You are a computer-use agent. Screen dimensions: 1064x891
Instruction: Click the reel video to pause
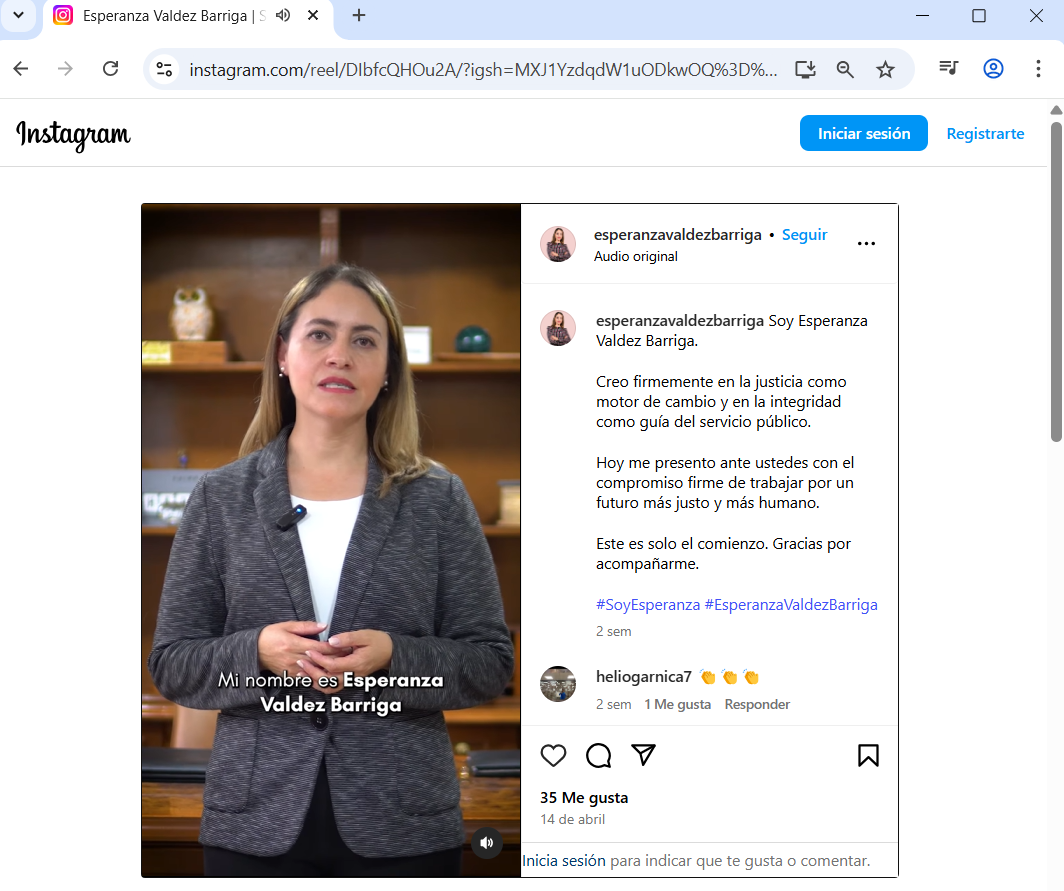[330, 540]
